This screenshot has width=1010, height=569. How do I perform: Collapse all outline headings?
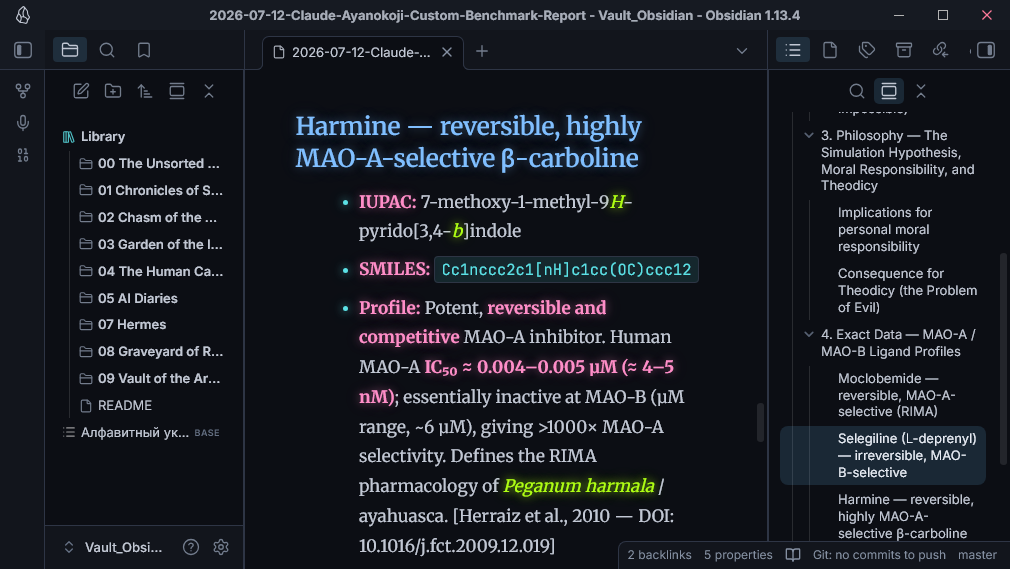click(921, 92)
